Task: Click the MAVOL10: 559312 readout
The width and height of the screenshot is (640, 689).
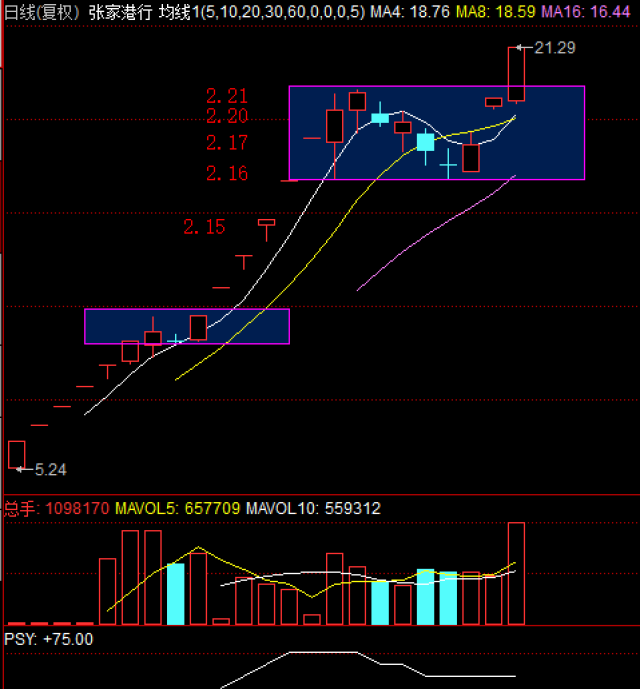Action: point(313,508)
